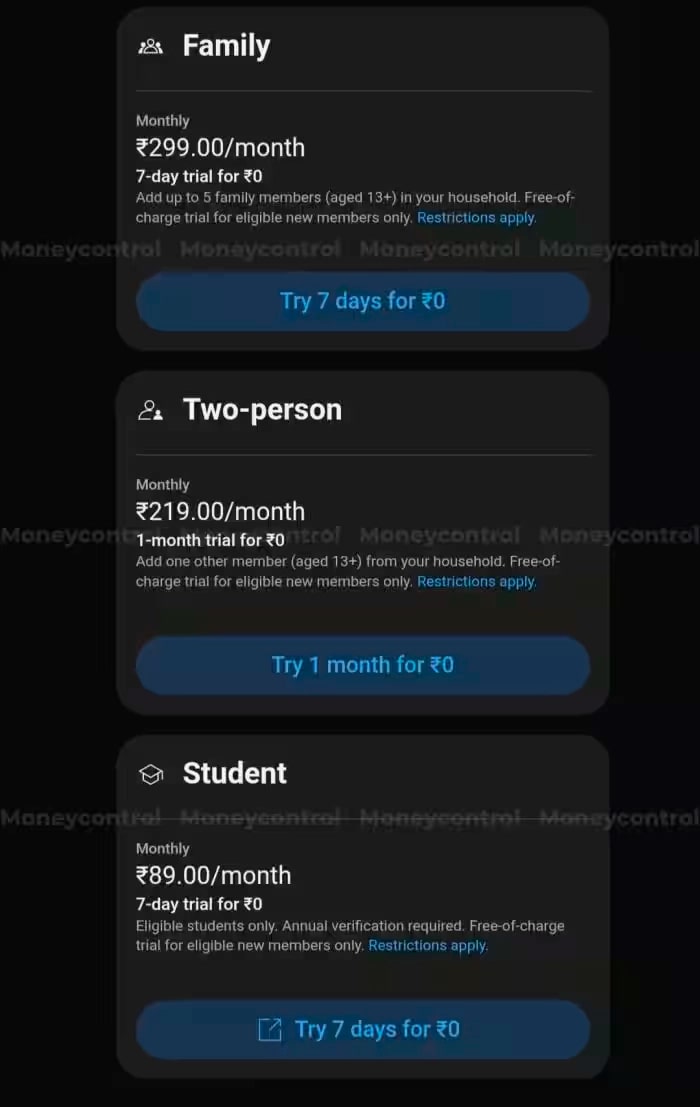Screen dimensions: 700x1107
Task: Open Restrictions apply link in Family card
Action: coord(476,217)
